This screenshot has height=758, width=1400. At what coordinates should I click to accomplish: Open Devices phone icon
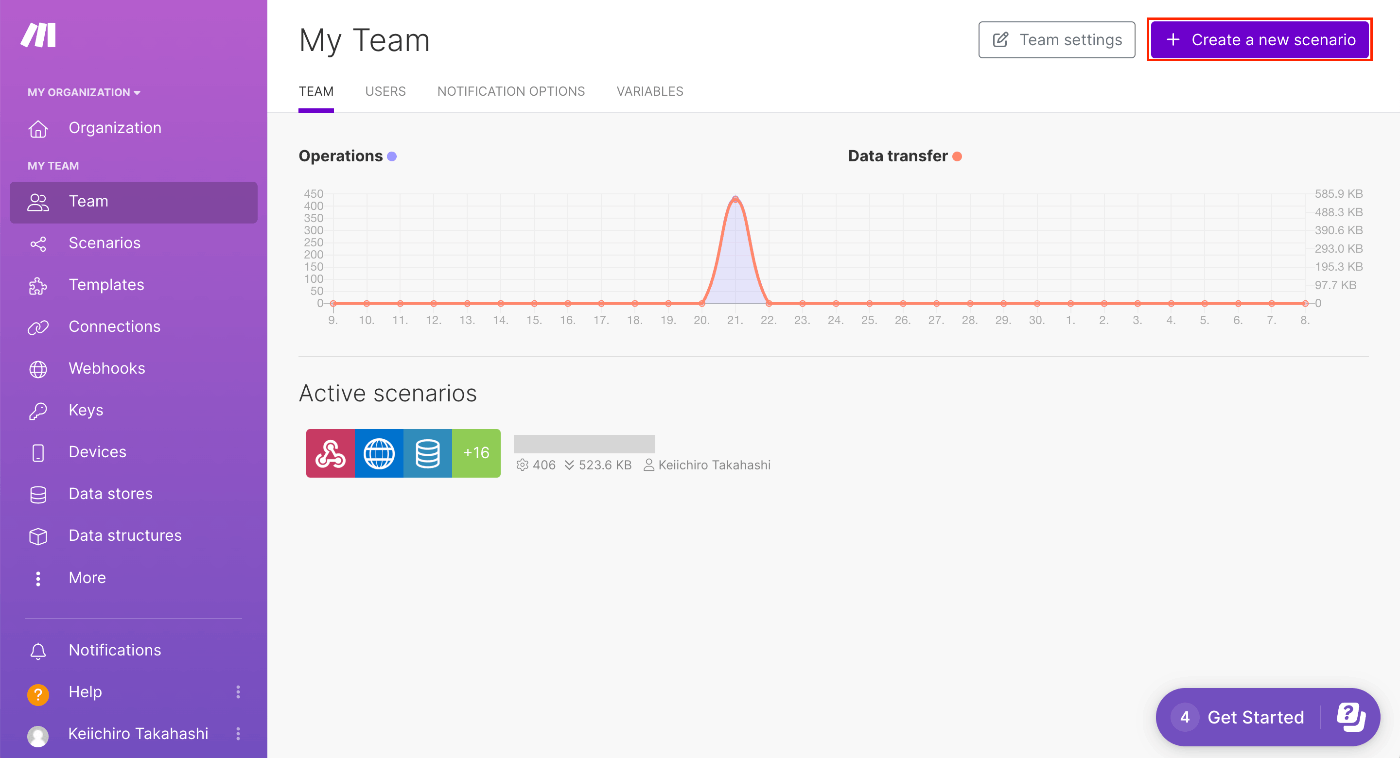click(x=38, y=453)
